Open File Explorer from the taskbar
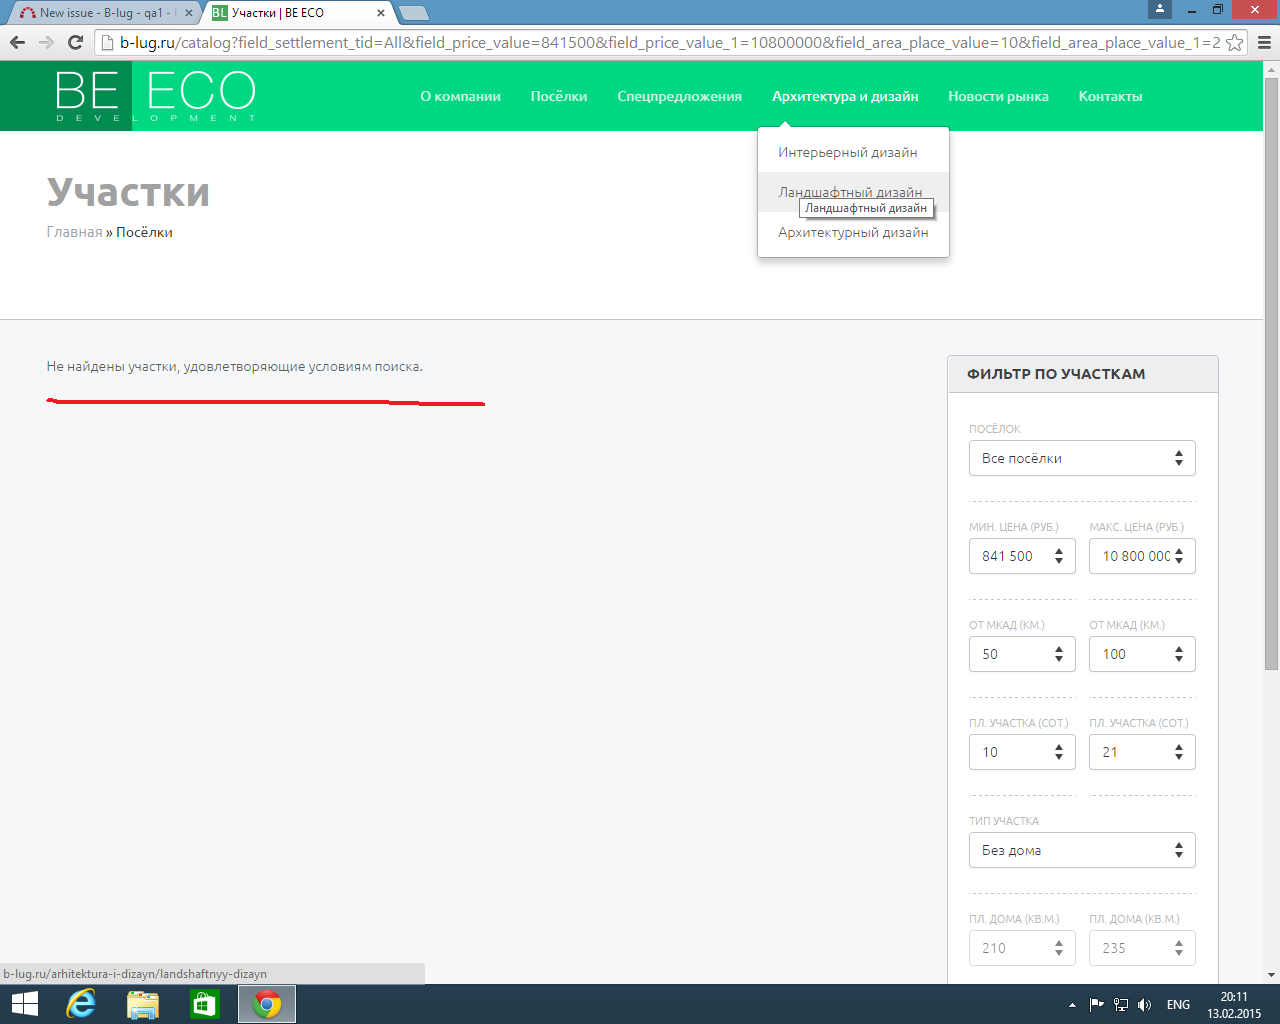1280x1024 pixels. 143,1004
